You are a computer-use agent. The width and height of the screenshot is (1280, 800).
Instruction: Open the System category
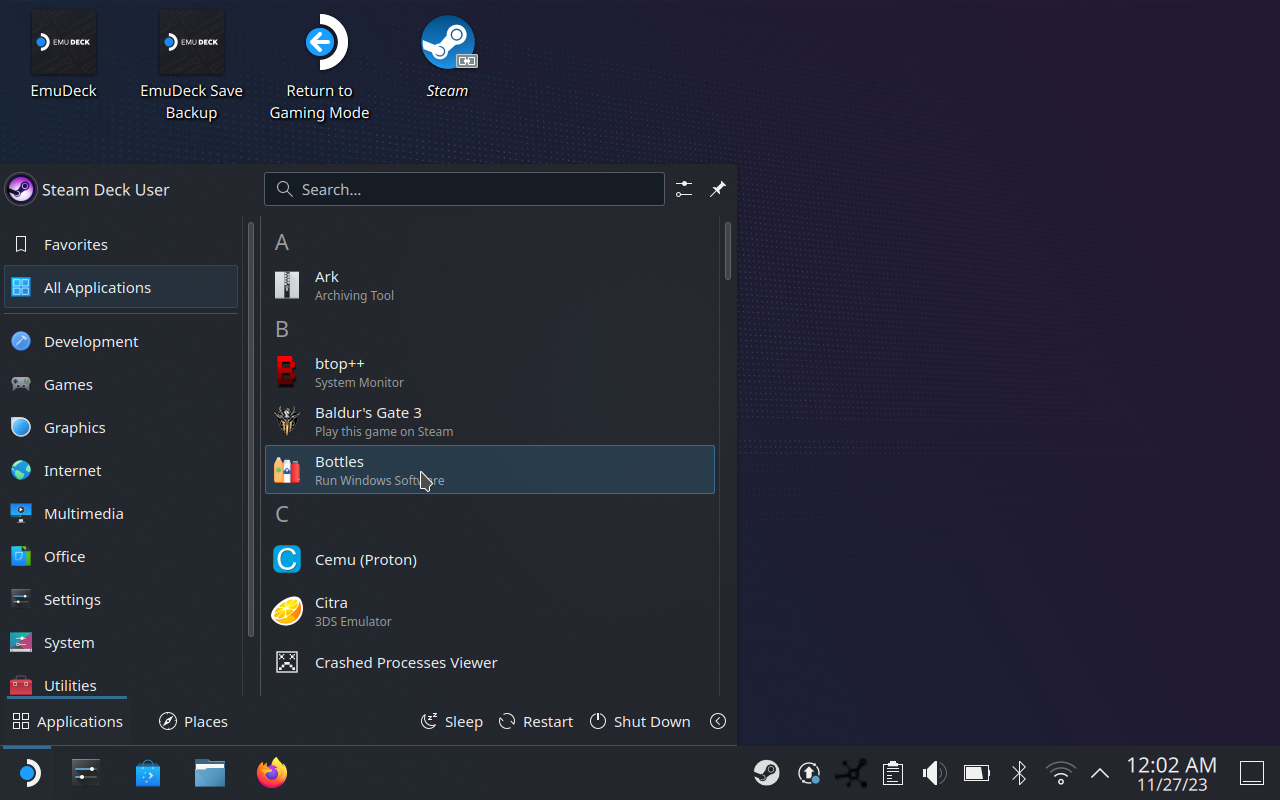click(121, 642)
